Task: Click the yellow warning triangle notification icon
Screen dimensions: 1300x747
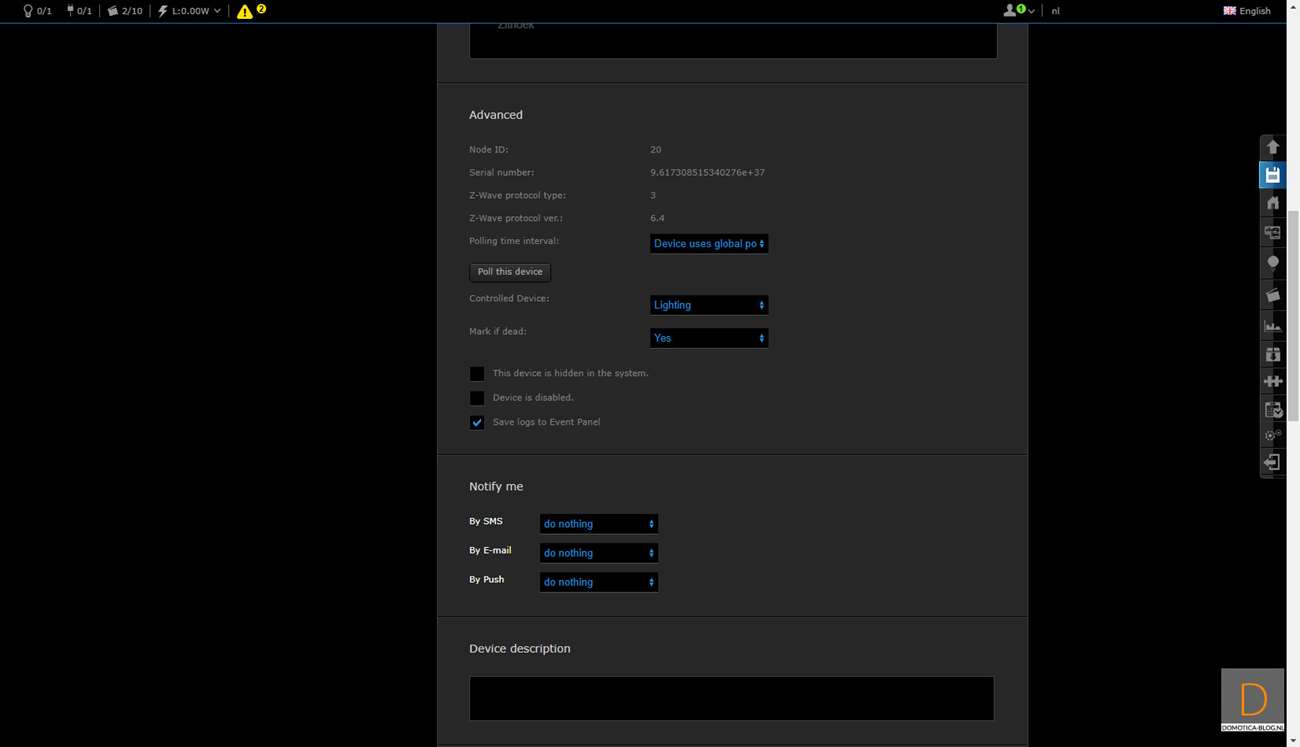Action: click(x=245, y=12)
